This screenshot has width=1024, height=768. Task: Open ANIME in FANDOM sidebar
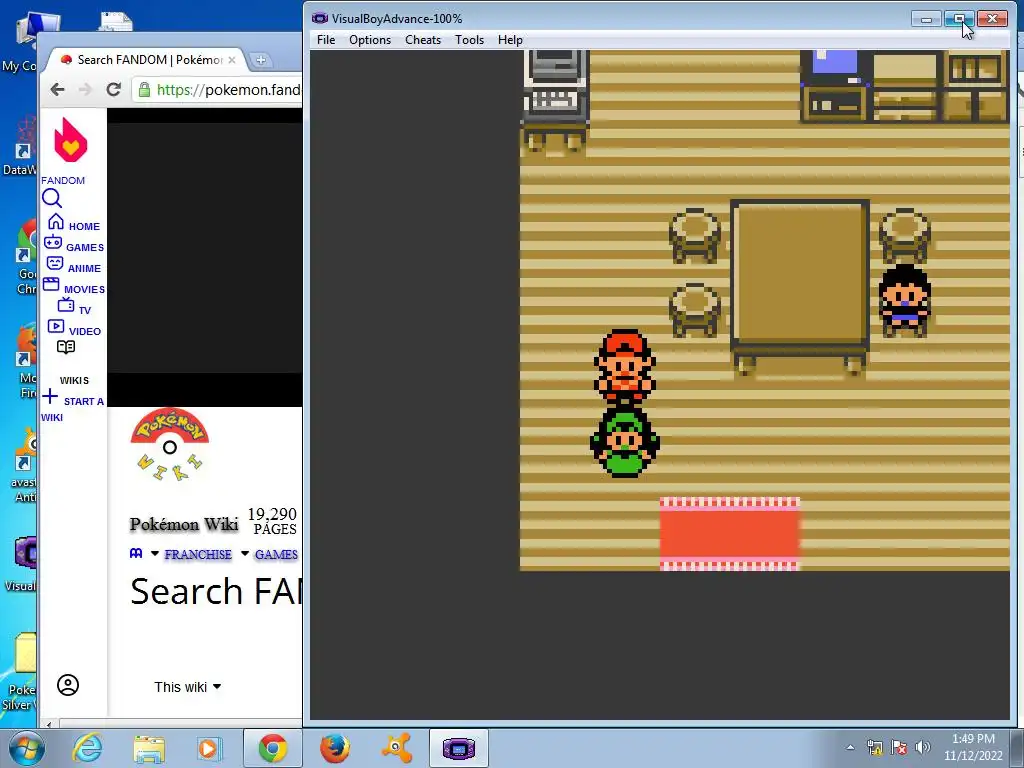[73, 265]
